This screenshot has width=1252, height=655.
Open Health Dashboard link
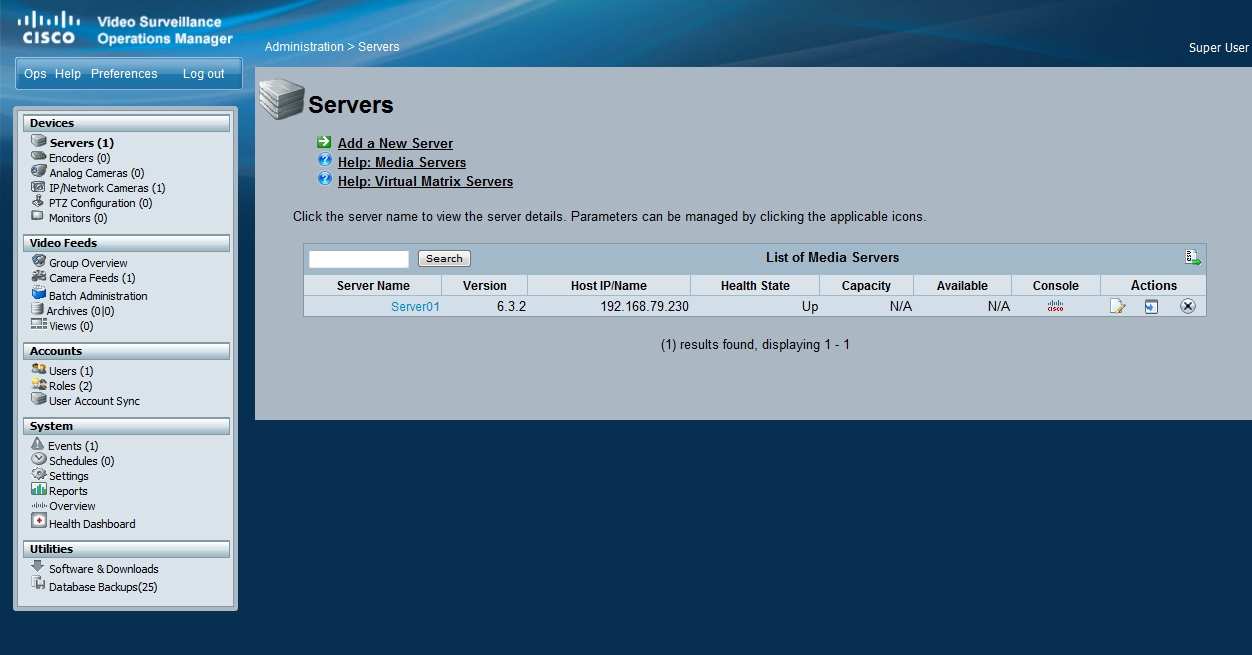click(92, 524)
